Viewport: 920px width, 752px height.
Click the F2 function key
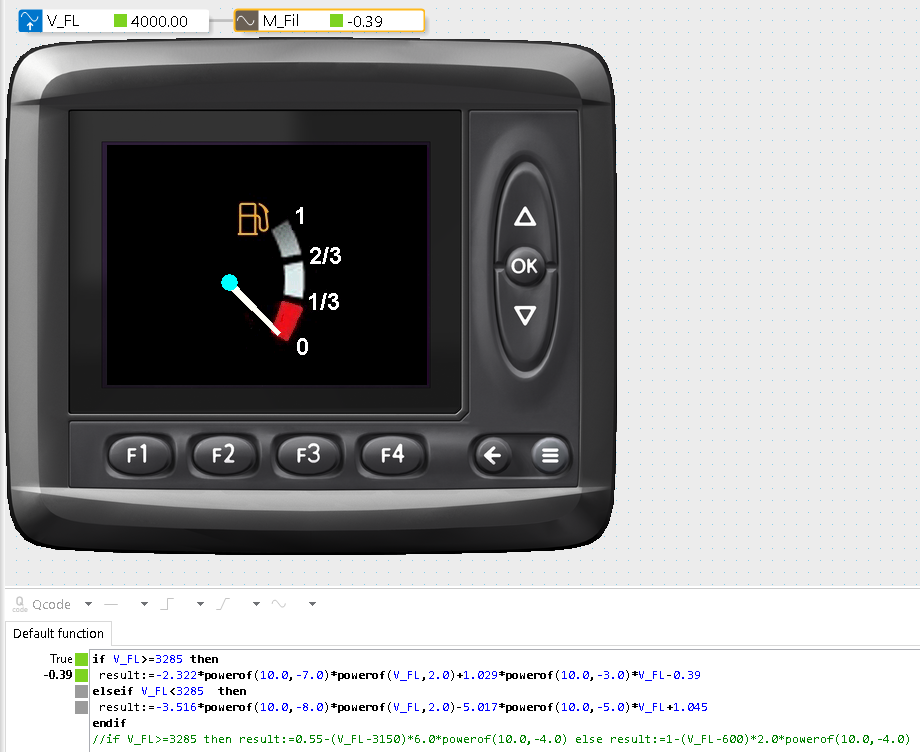[x=224, y=455]
